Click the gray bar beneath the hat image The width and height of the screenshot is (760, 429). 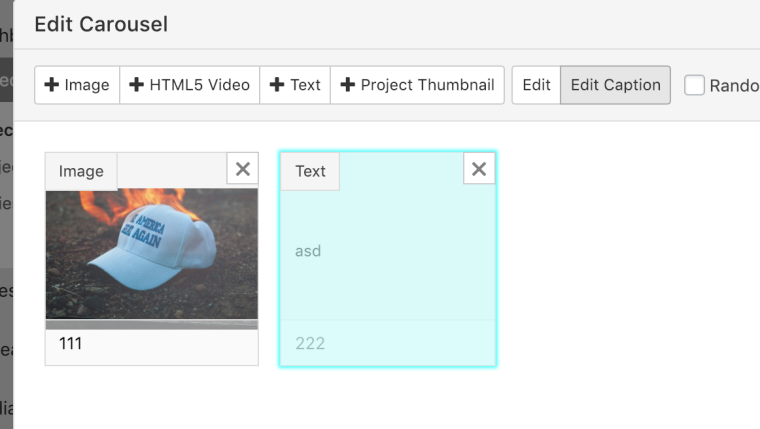(151, 324)
